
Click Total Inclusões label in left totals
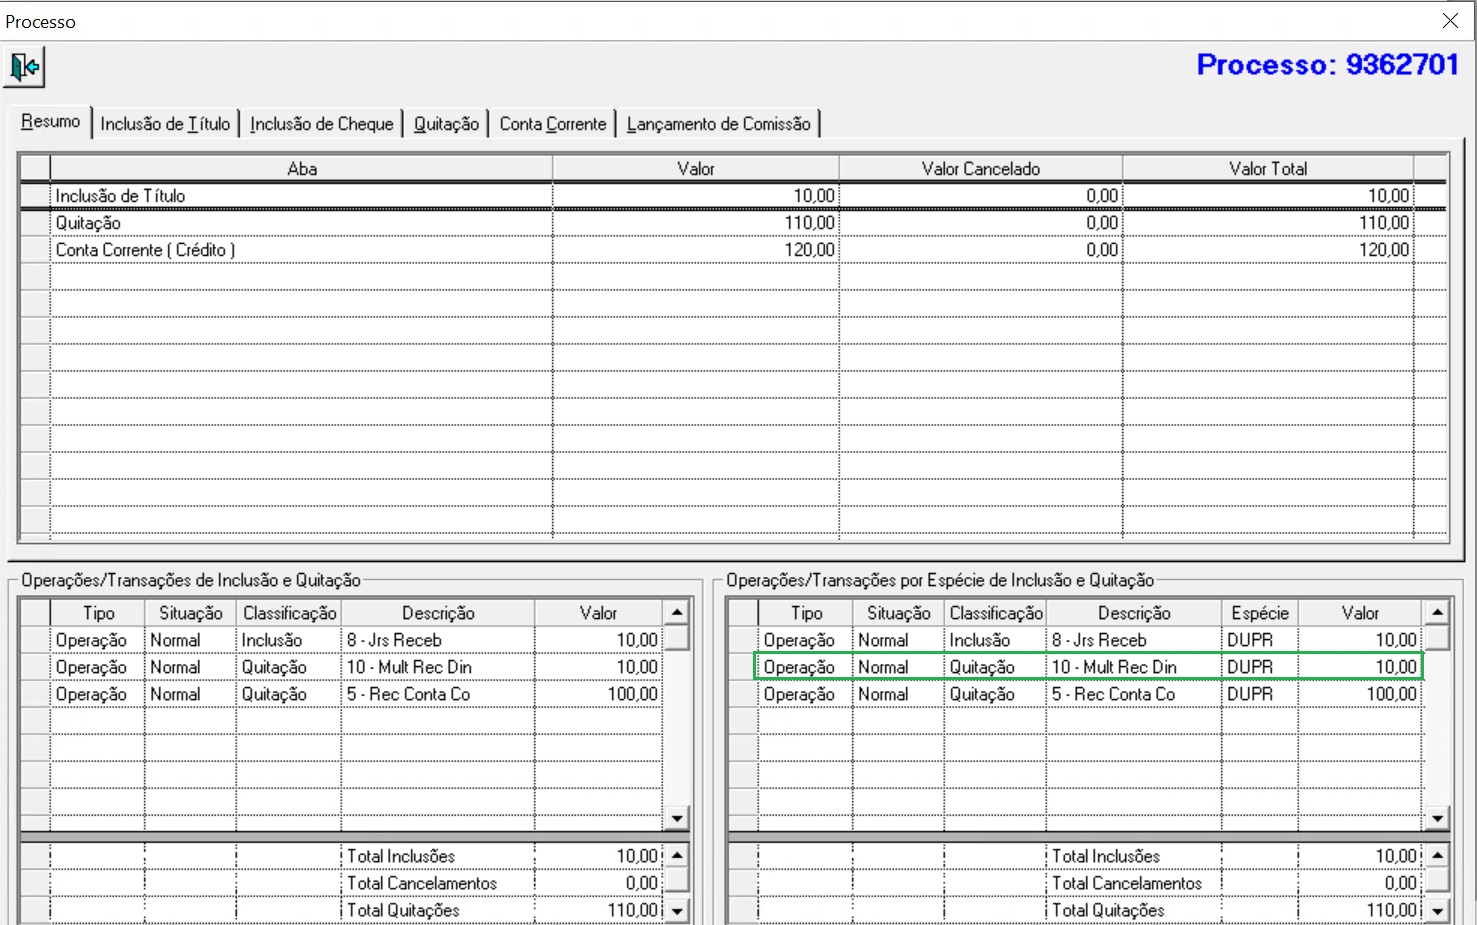(401, 857)
